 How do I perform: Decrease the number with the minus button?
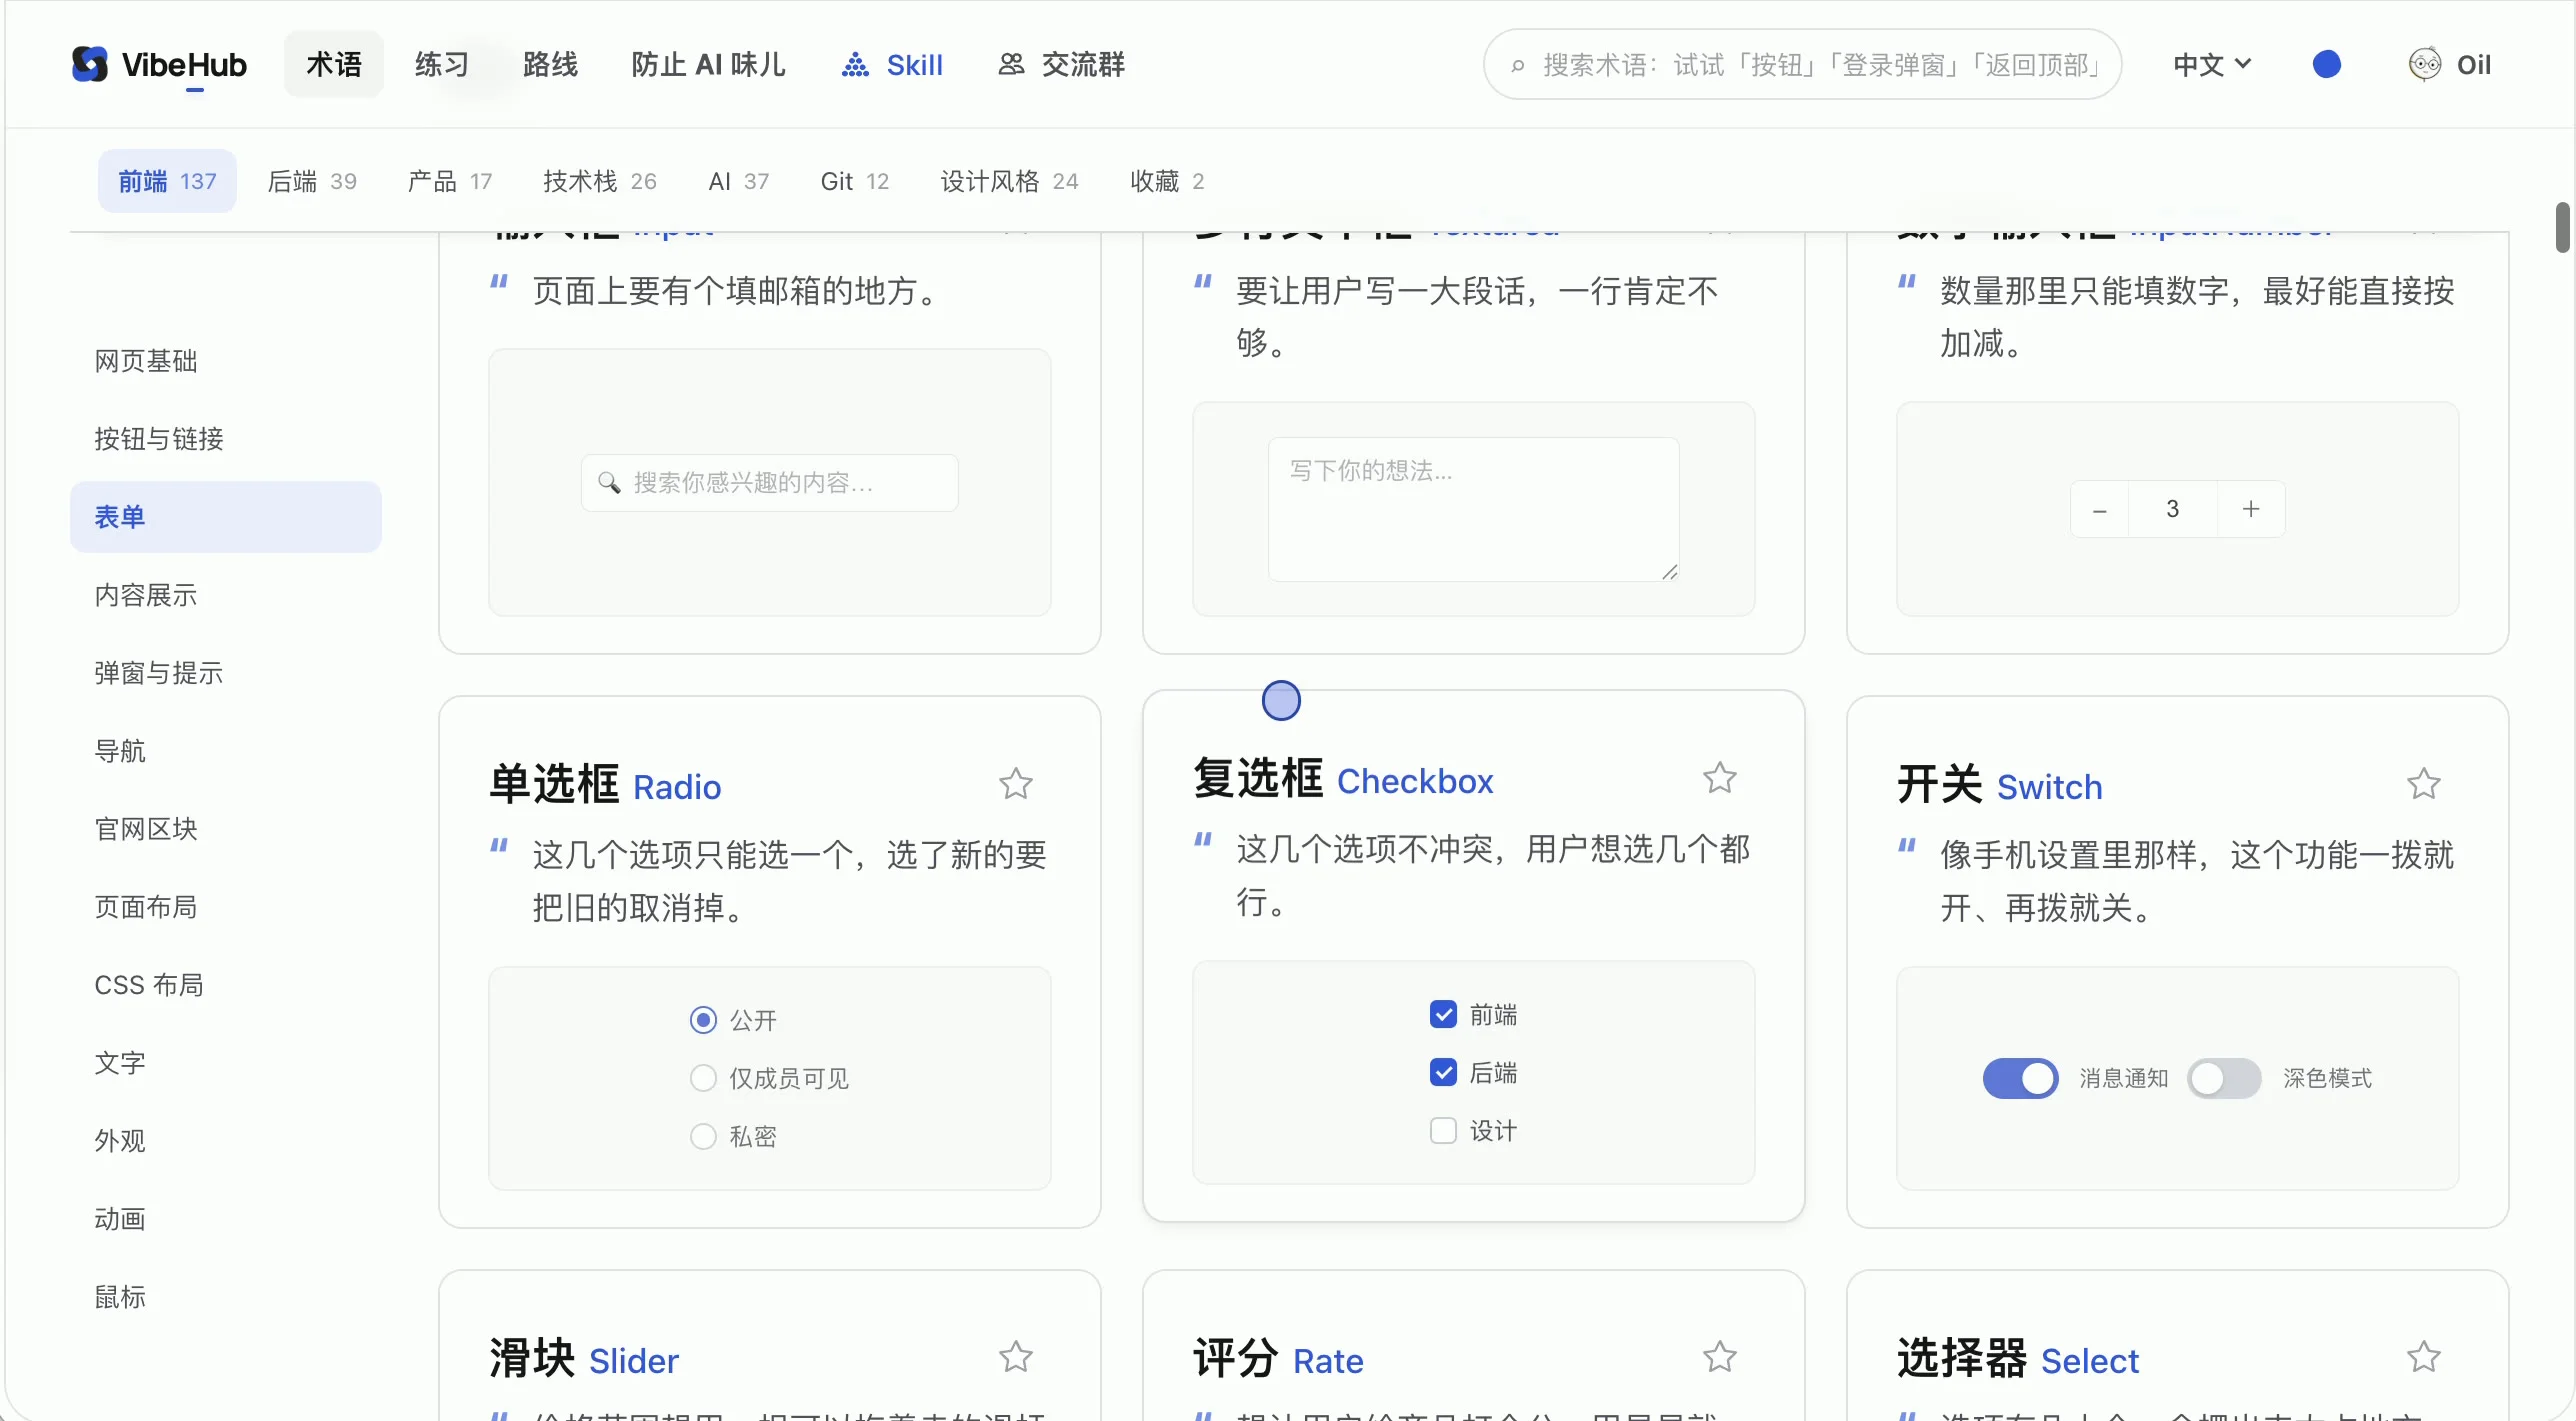click(x=2100, y=510)
